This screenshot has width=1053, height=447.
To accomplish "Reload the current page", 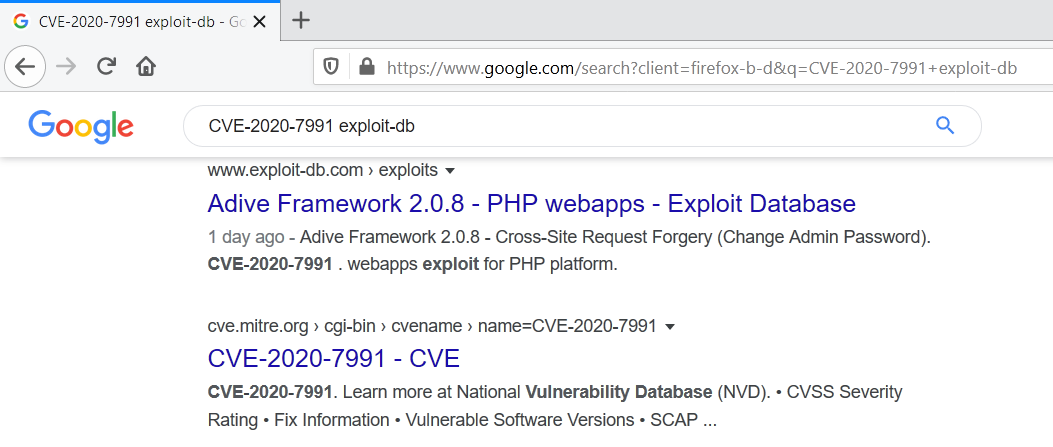I will [x=106, y=66].
